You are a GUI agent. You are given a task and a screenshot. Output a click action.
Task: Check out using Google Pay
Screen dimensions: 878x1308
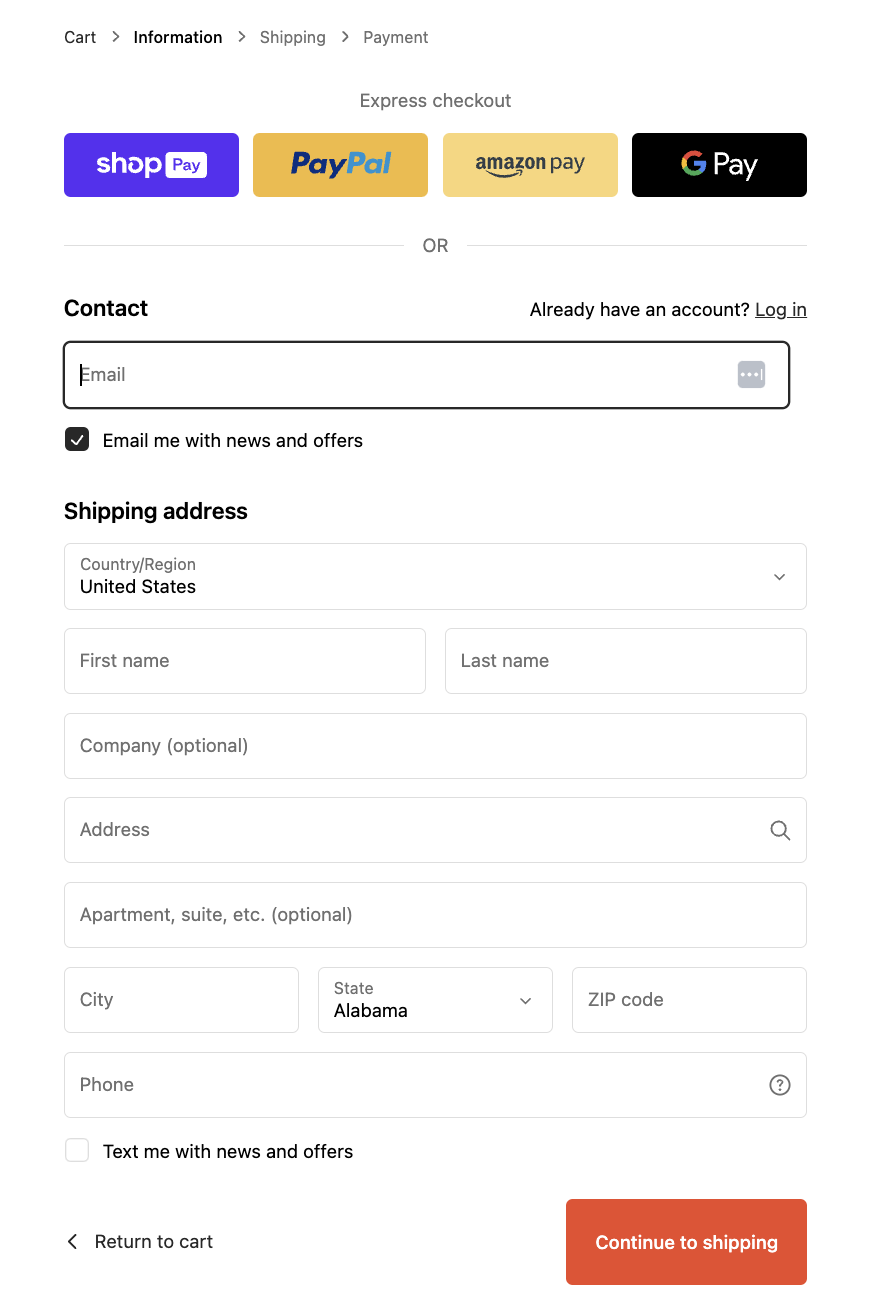click(x=719, y=165)
